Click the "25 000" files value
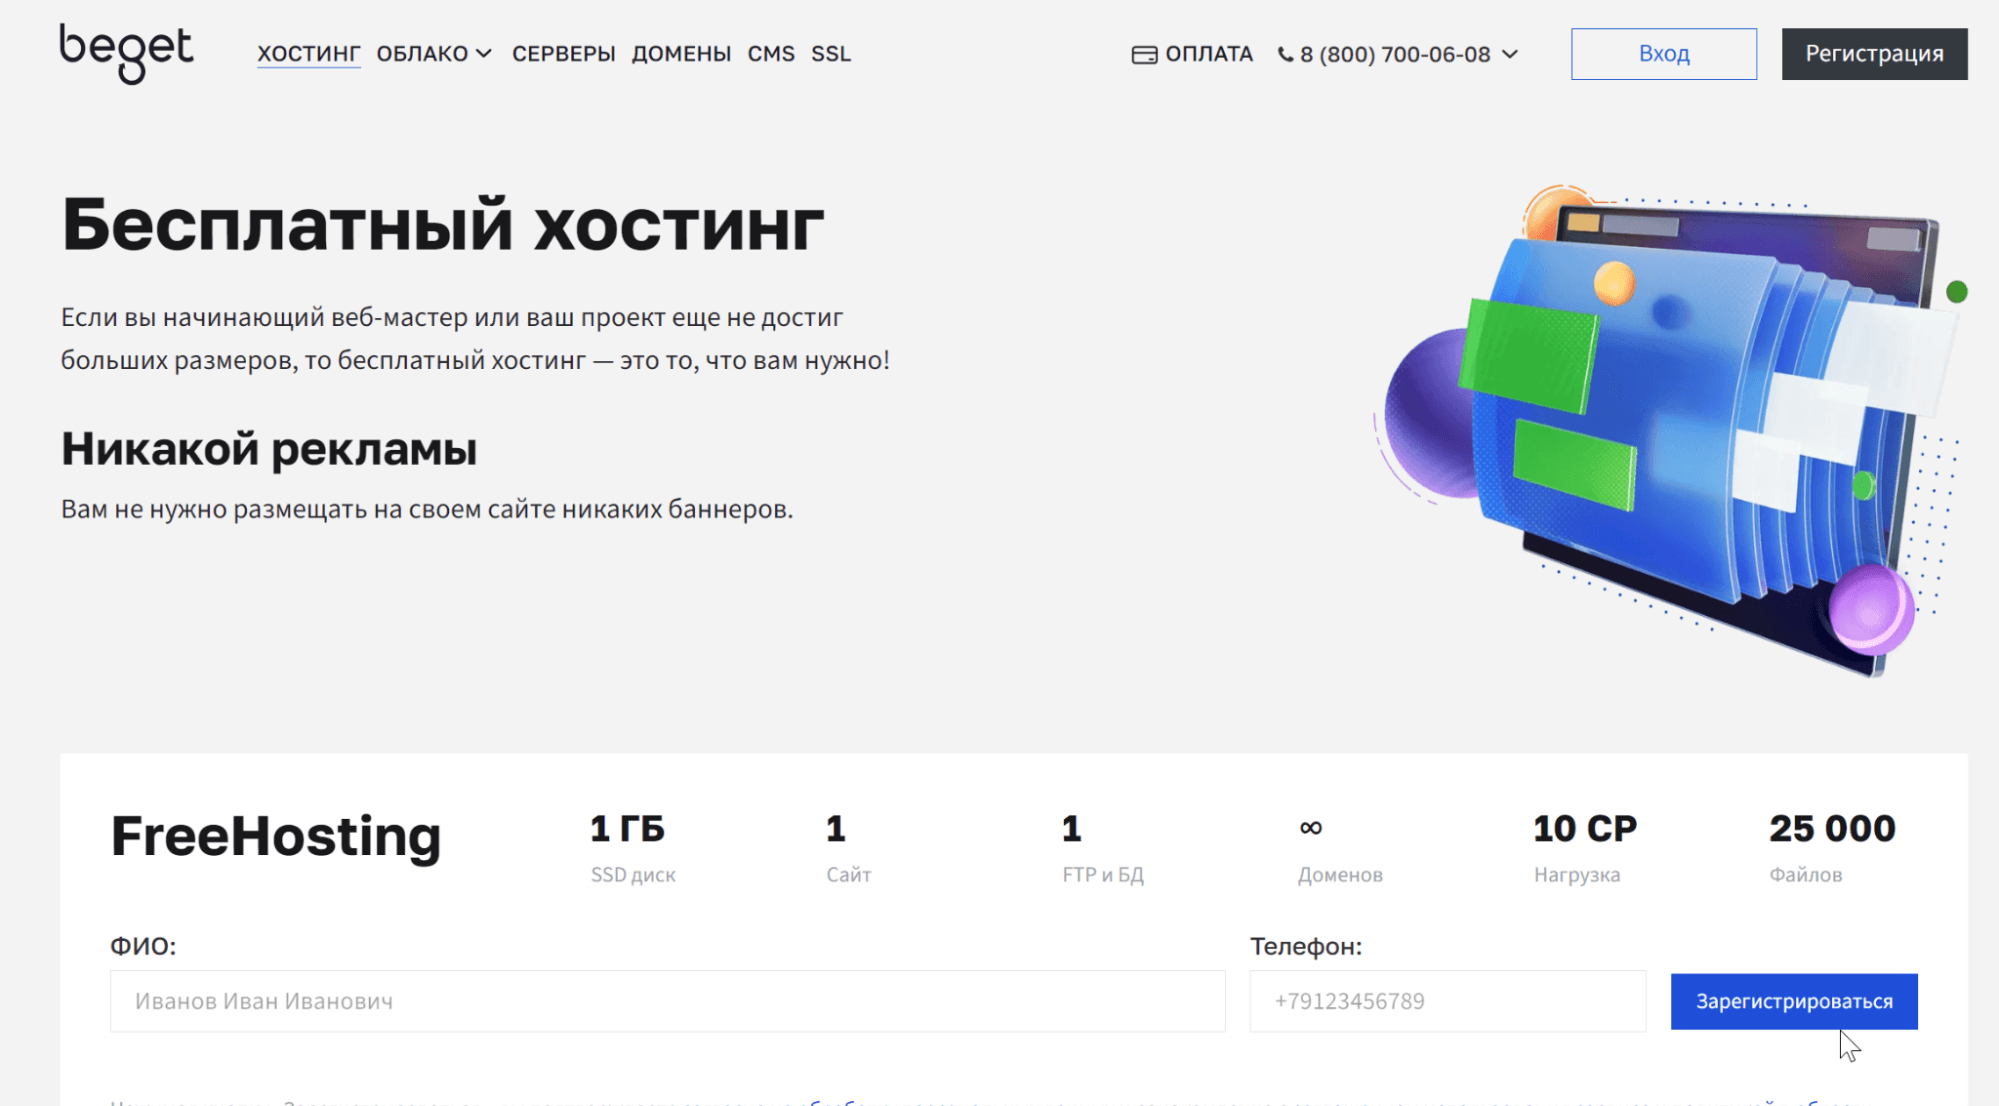1999x1106 pixels. point(1832,828)
